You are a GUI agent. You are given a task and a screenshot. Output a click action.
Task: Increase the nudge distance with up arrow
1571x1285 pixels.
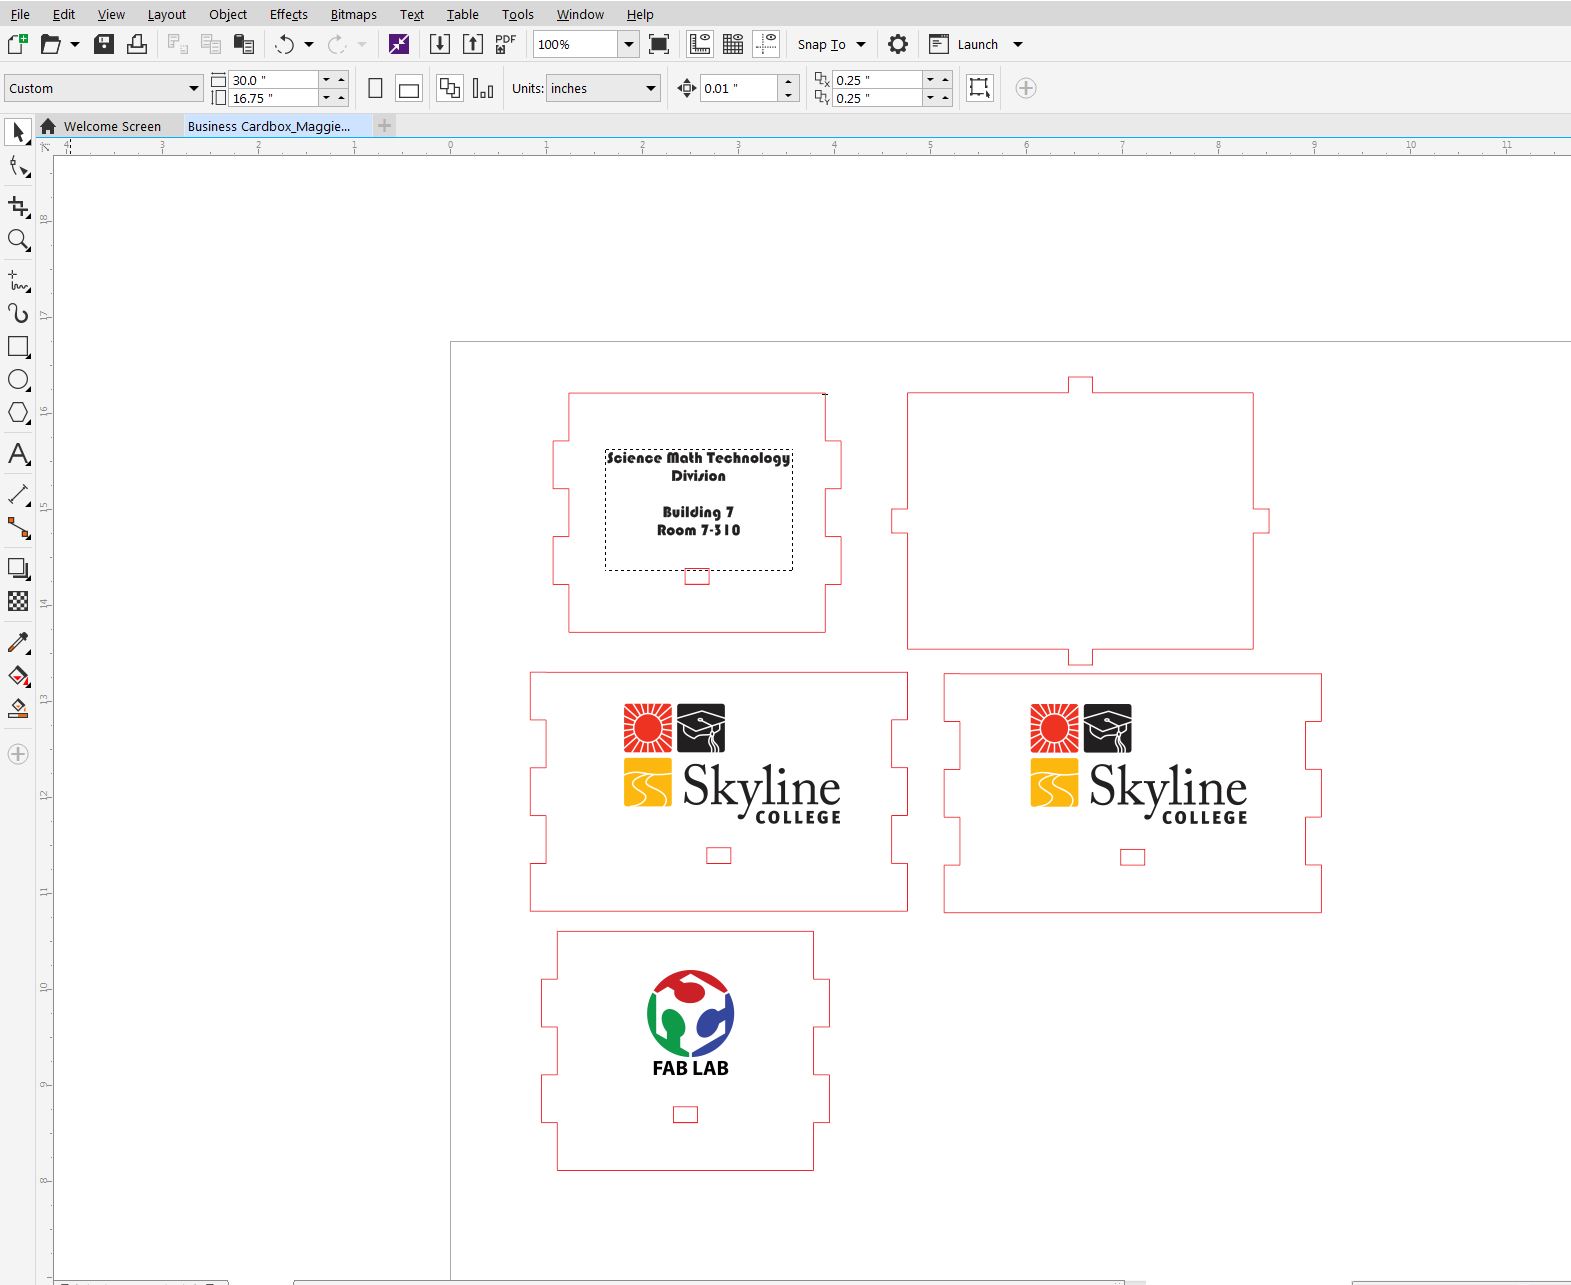tap(789, 81)
